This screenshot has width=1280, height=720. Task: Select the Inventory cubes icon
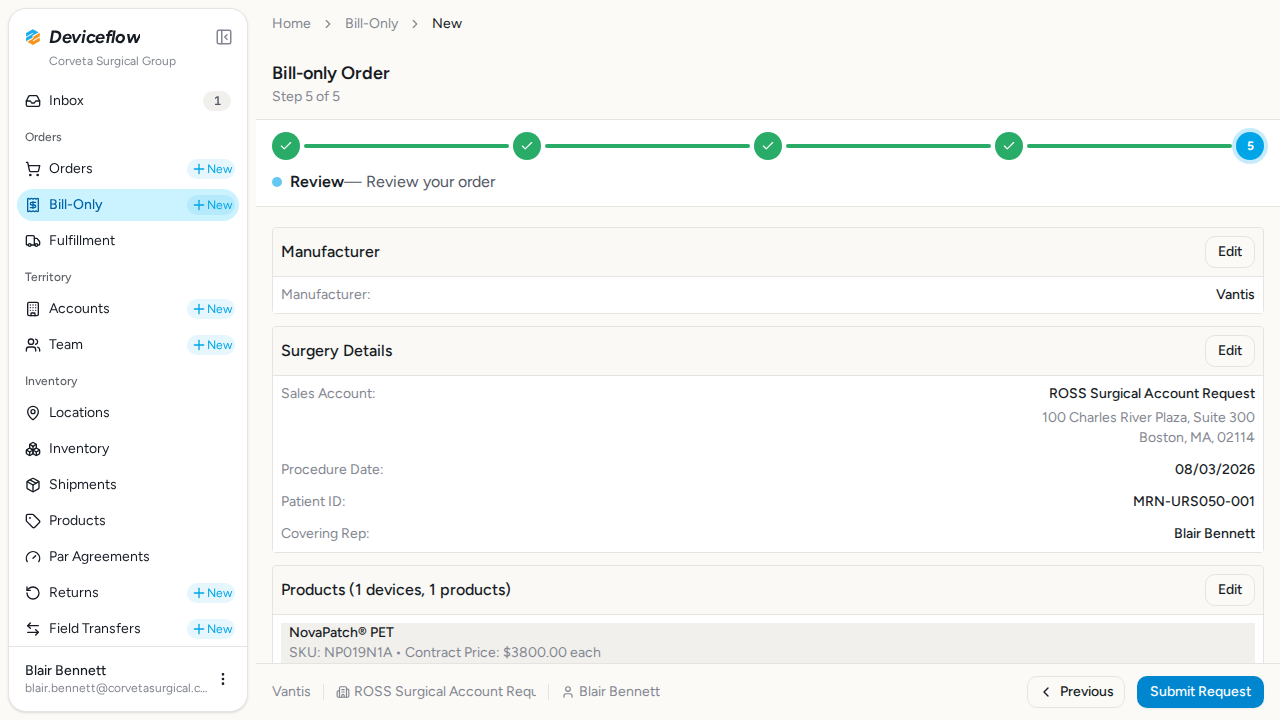point(33,449)
